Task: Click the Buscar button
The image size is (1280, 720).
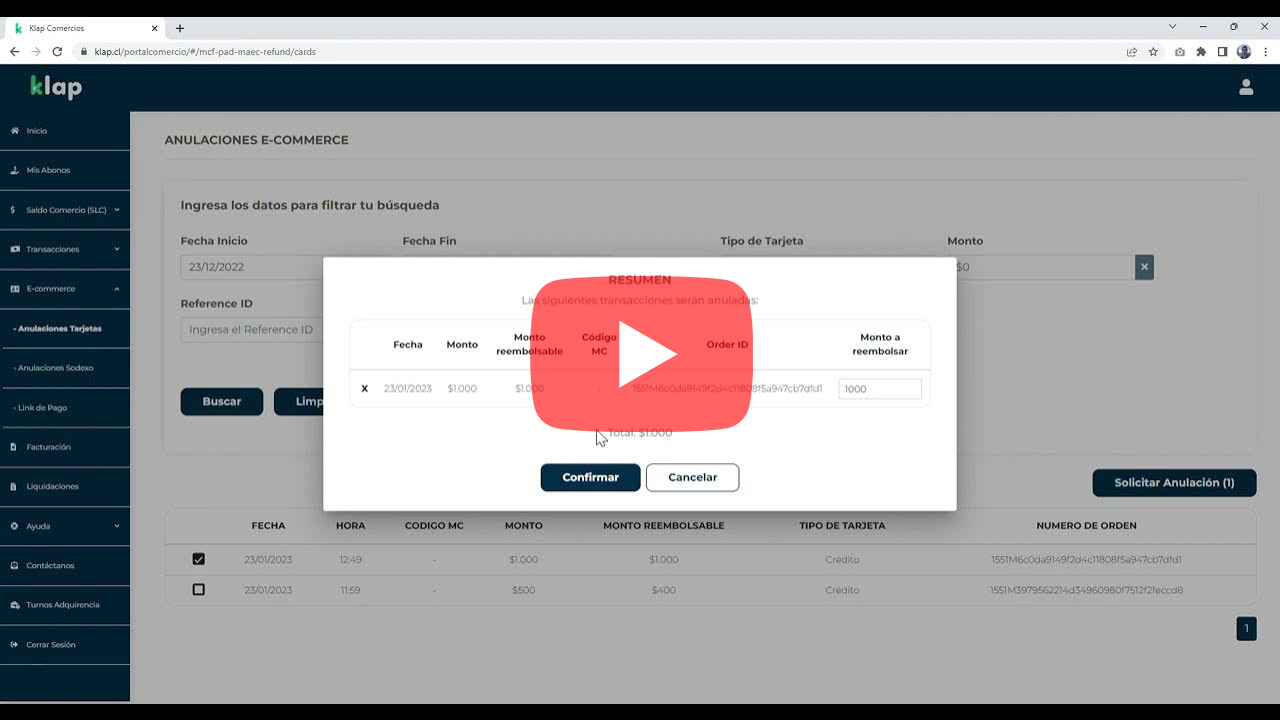Action: 221,401
